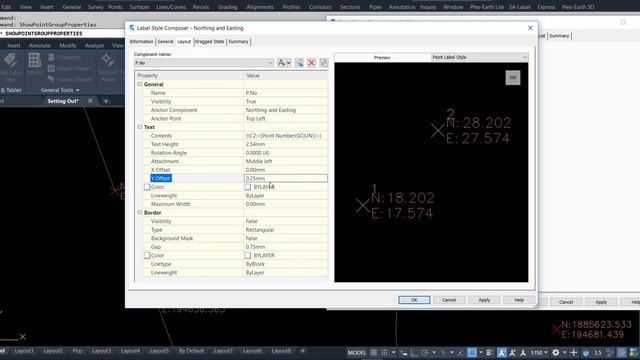This screenshot has width=640, height=360.
Task: Open the create text component menu
Action: (x=284, y=62)
